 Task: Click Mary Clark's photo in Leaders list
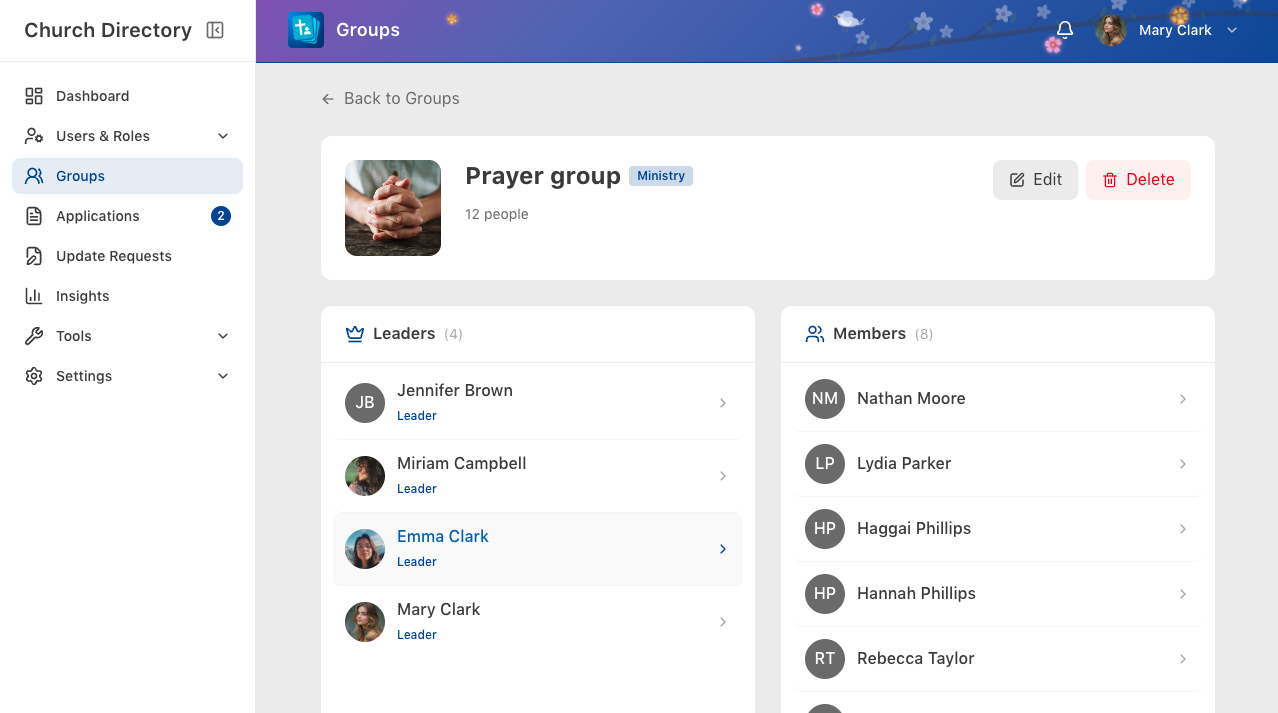365,622
